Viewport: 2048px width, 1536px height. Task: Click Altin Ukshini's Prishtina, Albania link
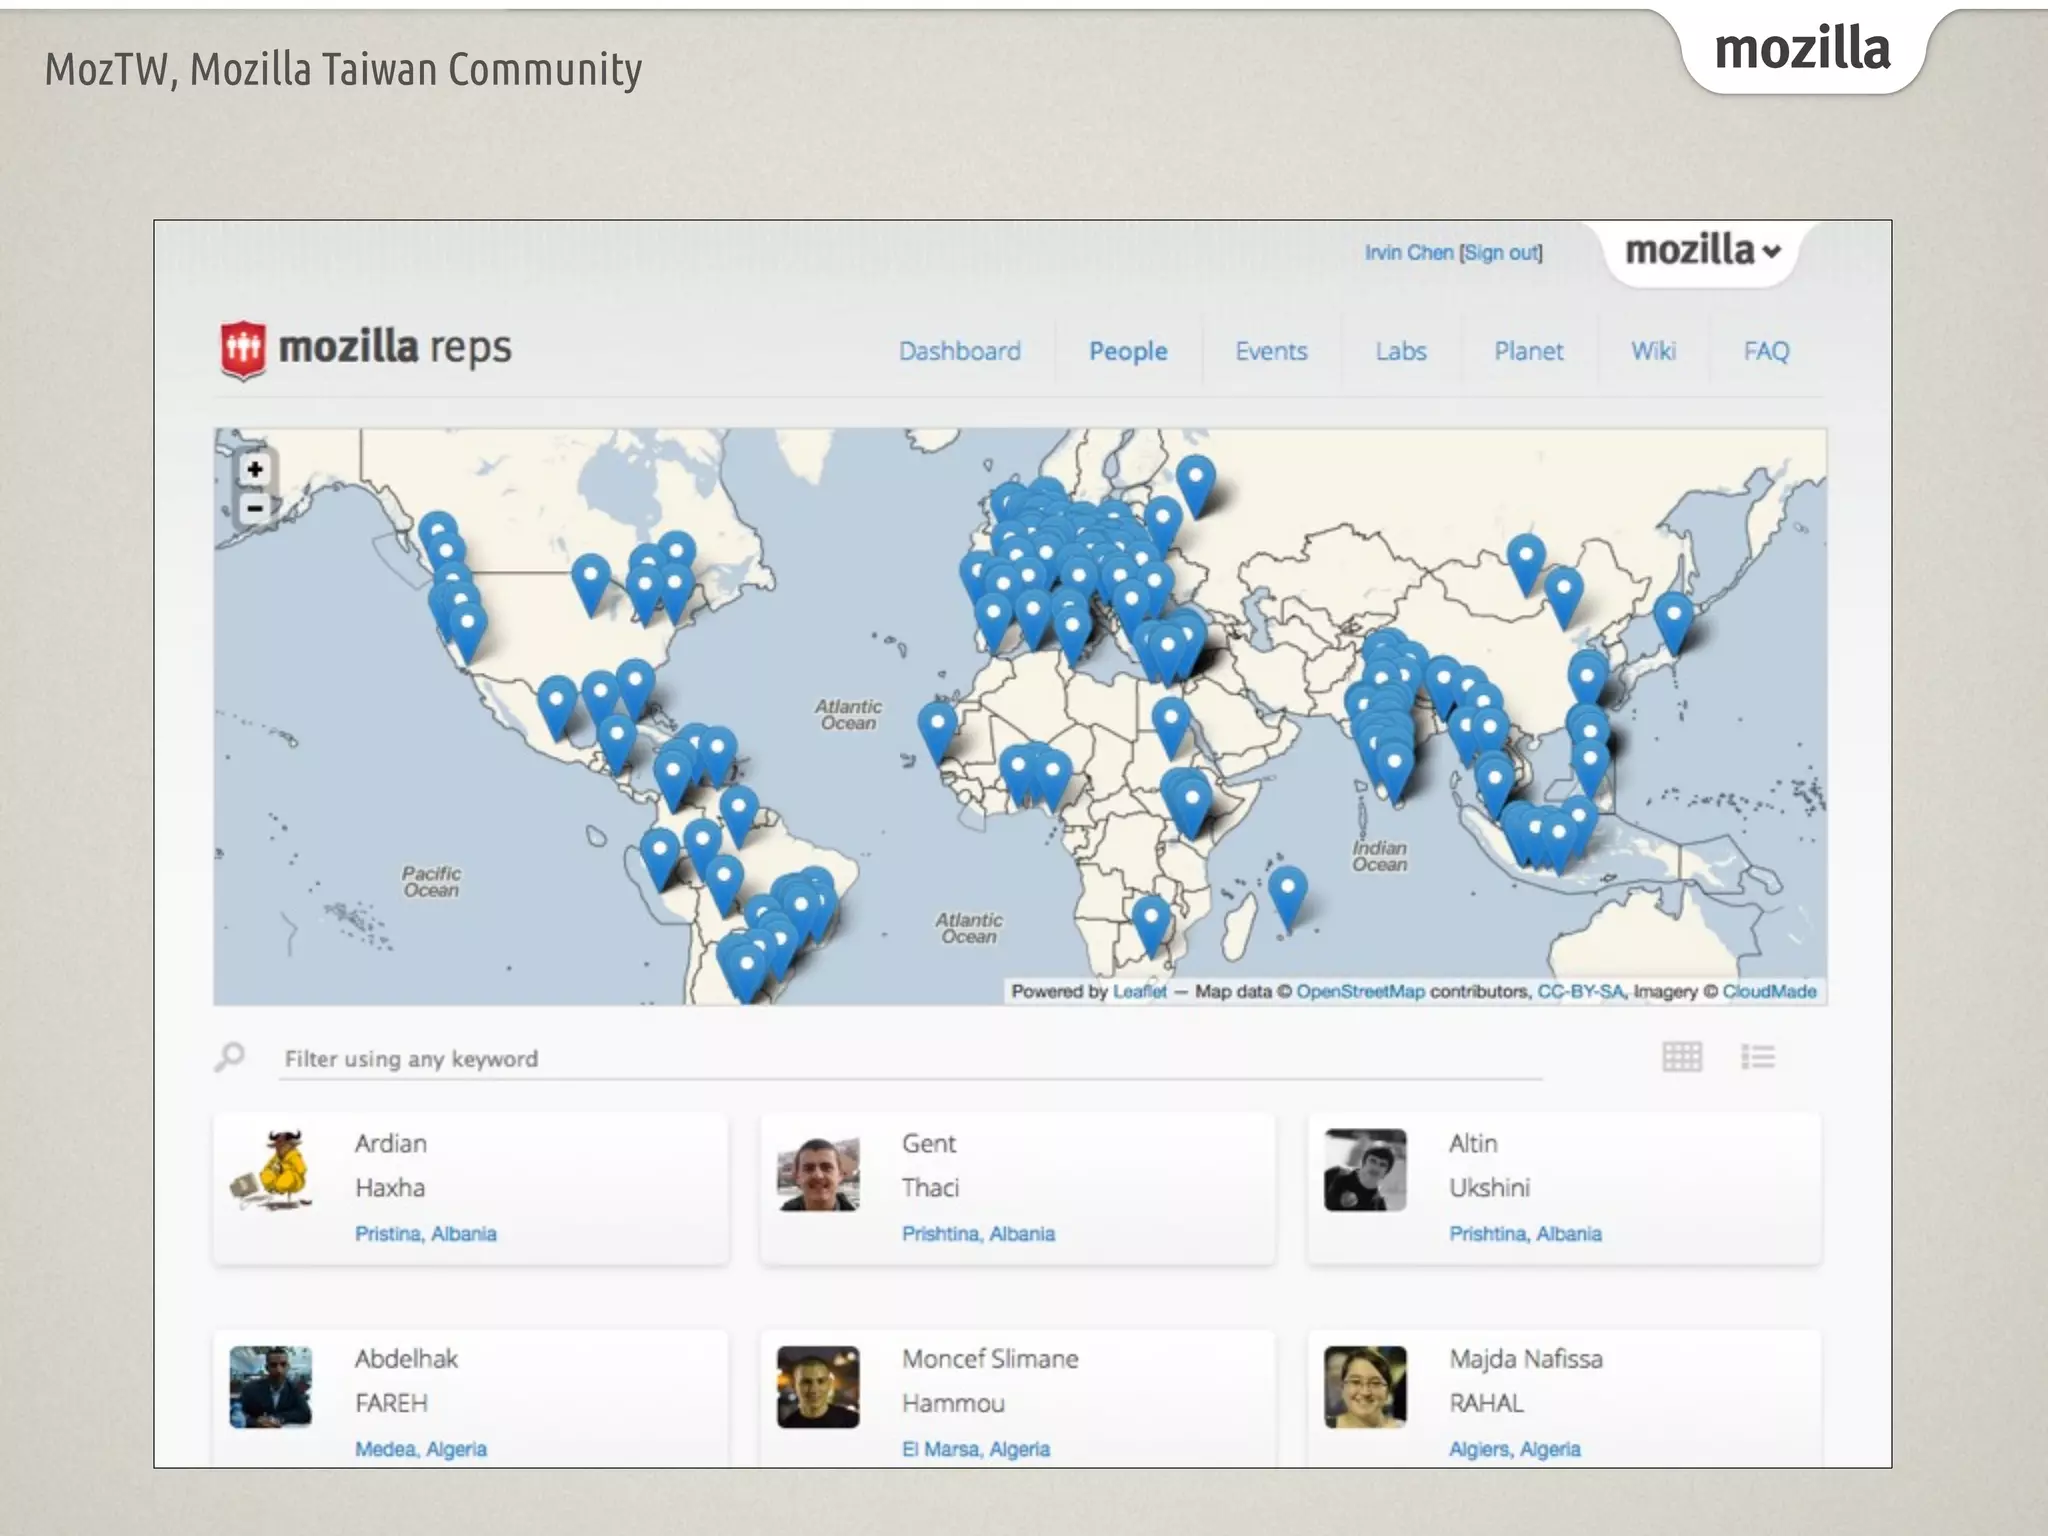point(1525,1234)
